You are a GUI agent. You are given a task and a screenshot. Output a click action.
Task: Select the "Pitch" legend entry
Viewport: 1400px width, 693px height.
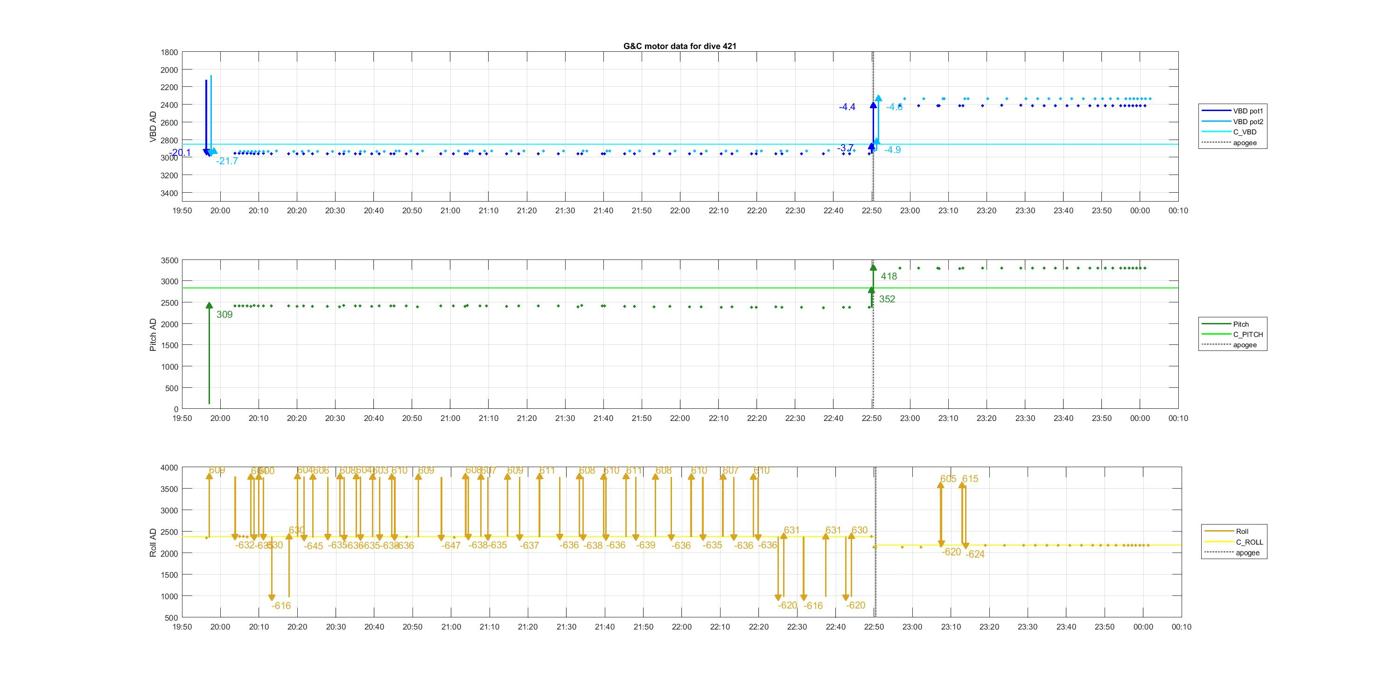[x=1226, y=324]
